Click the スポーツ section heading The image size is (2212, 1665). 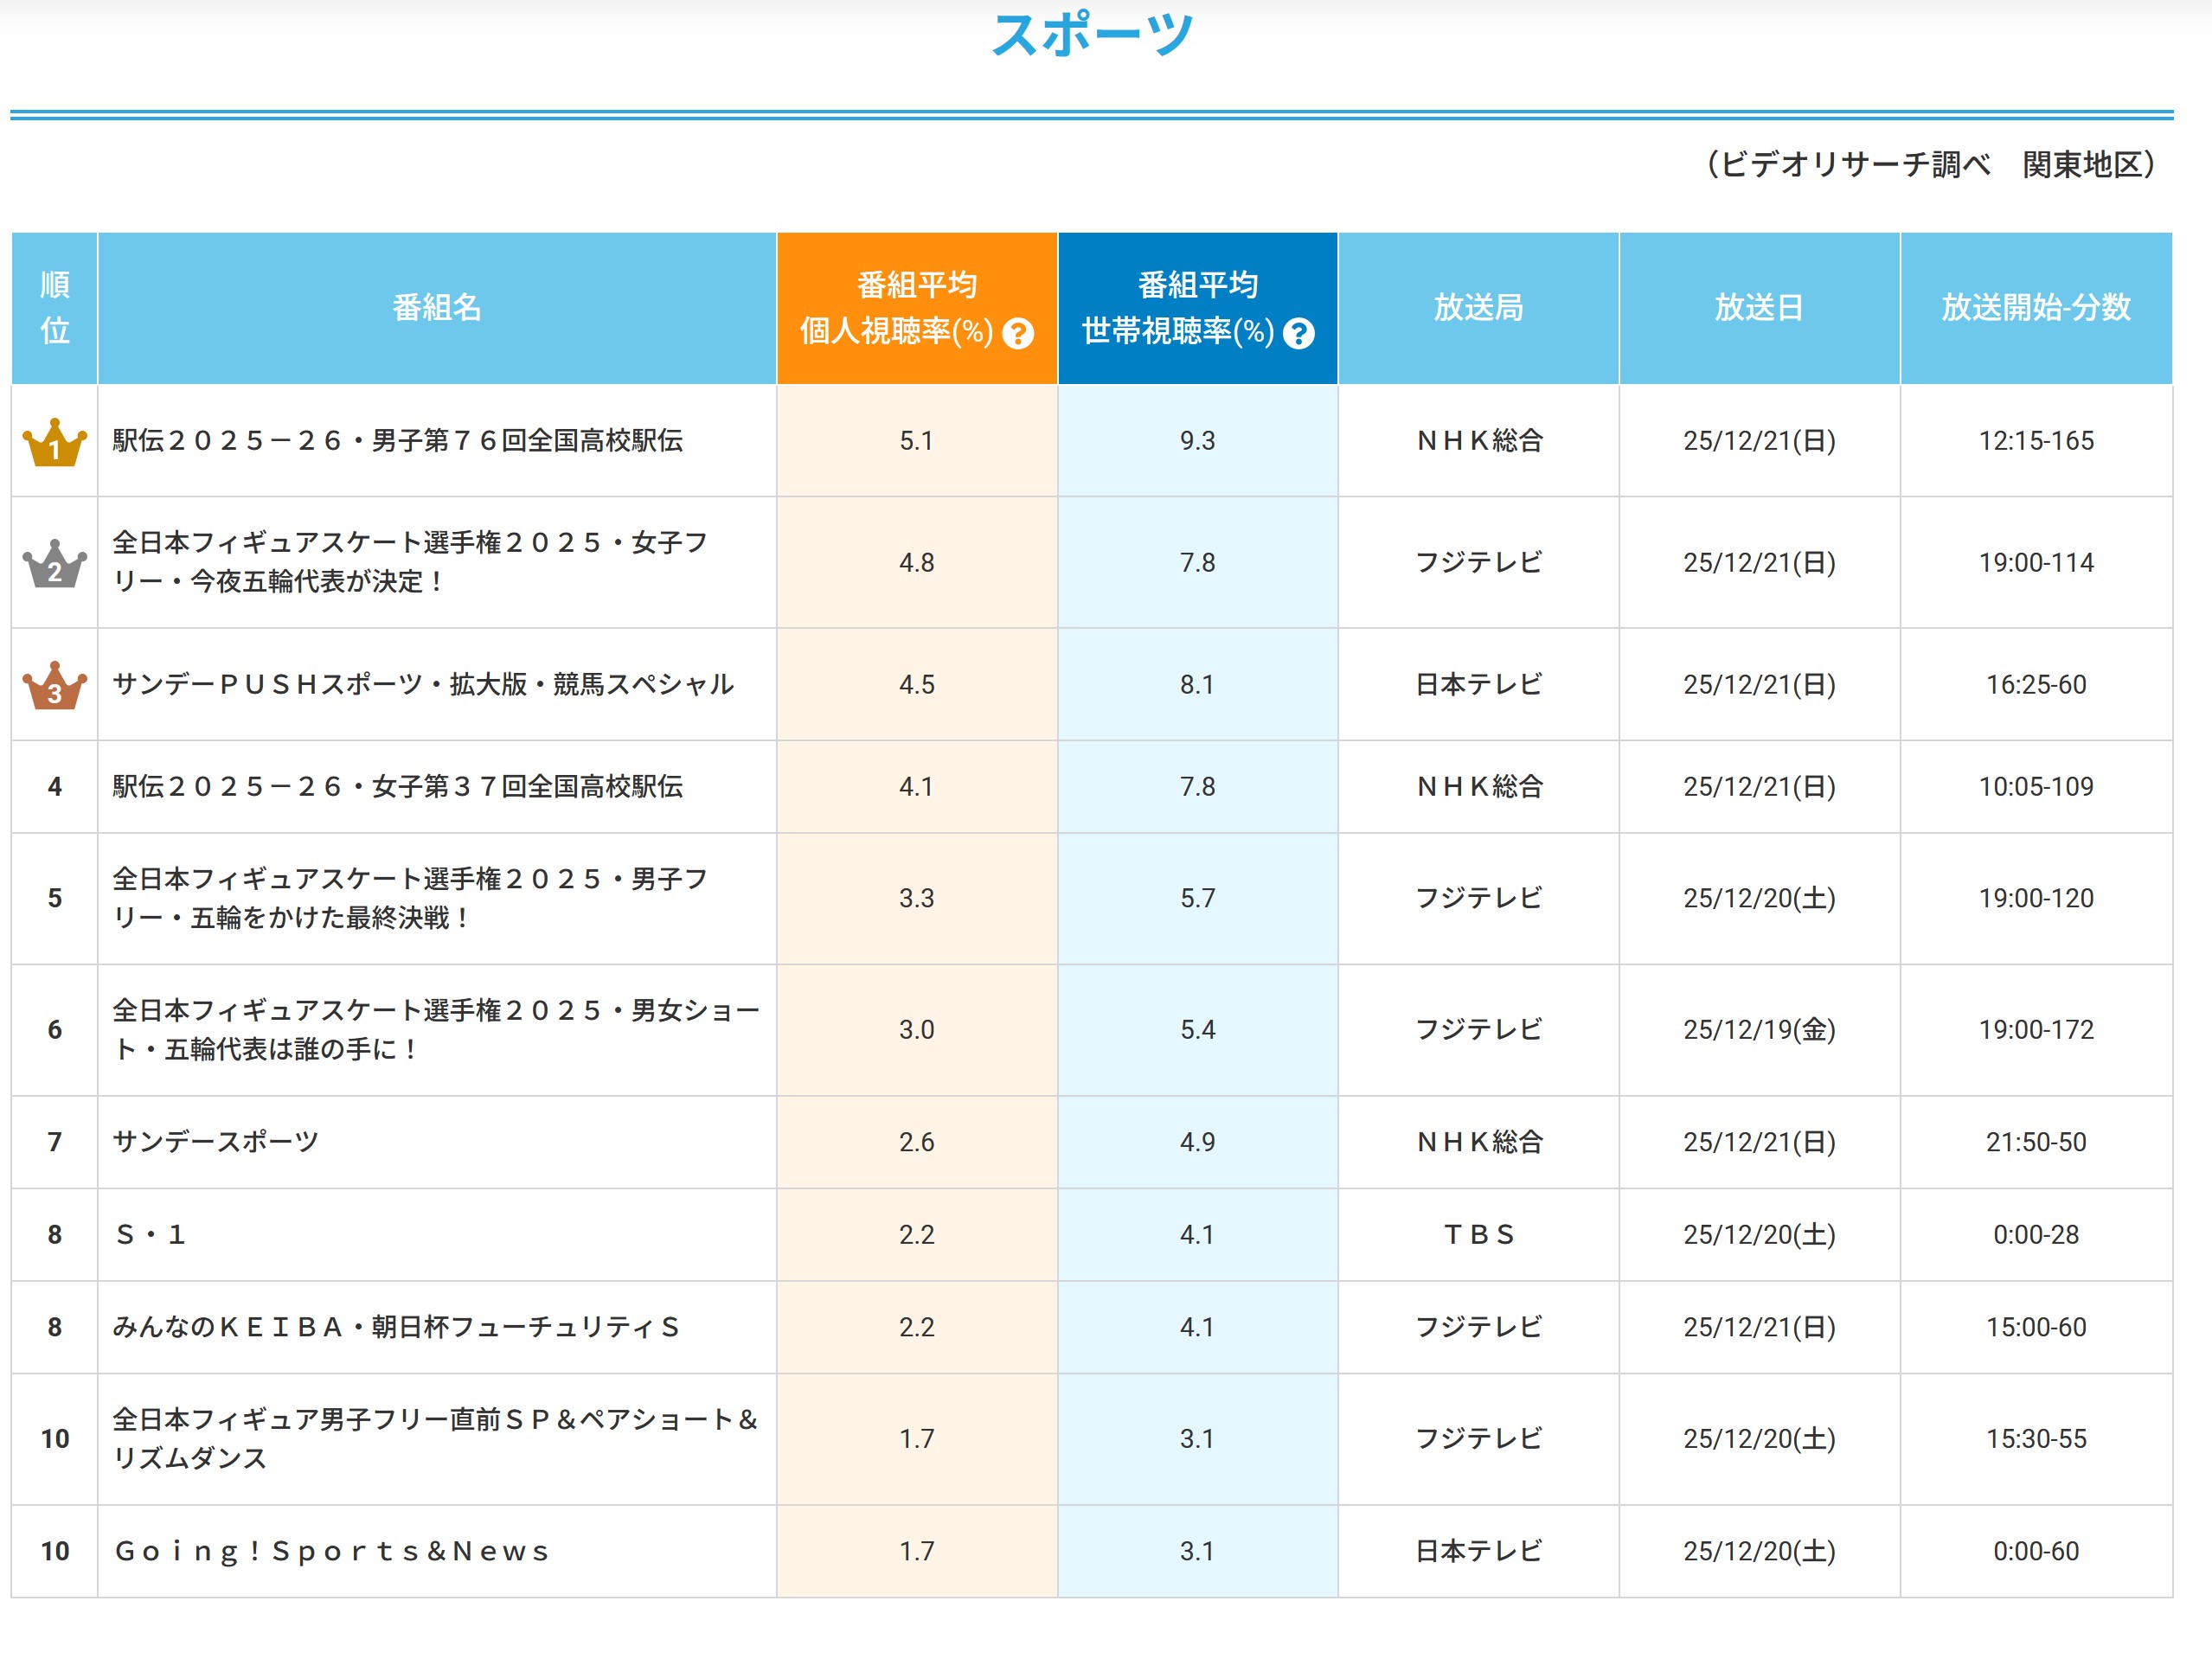click(1092, 35)
